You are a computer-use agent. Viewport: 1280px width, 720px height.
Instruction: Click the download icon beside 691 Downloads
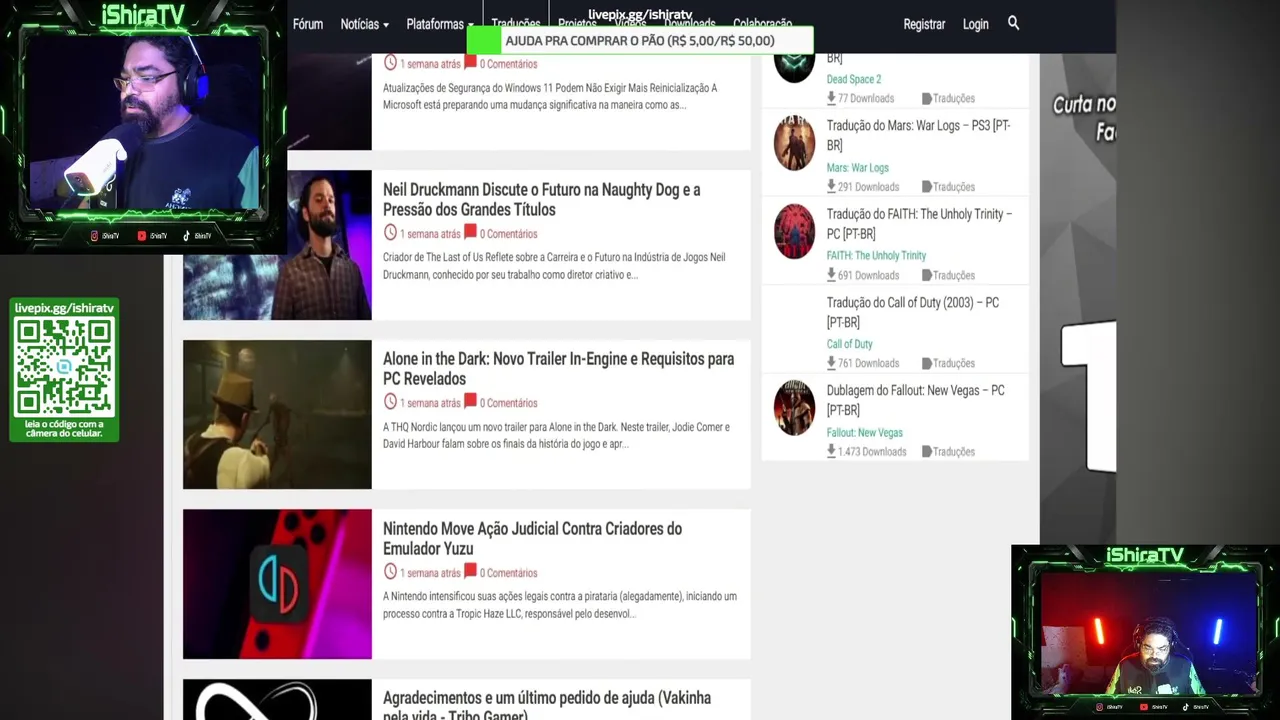point(831,275)
